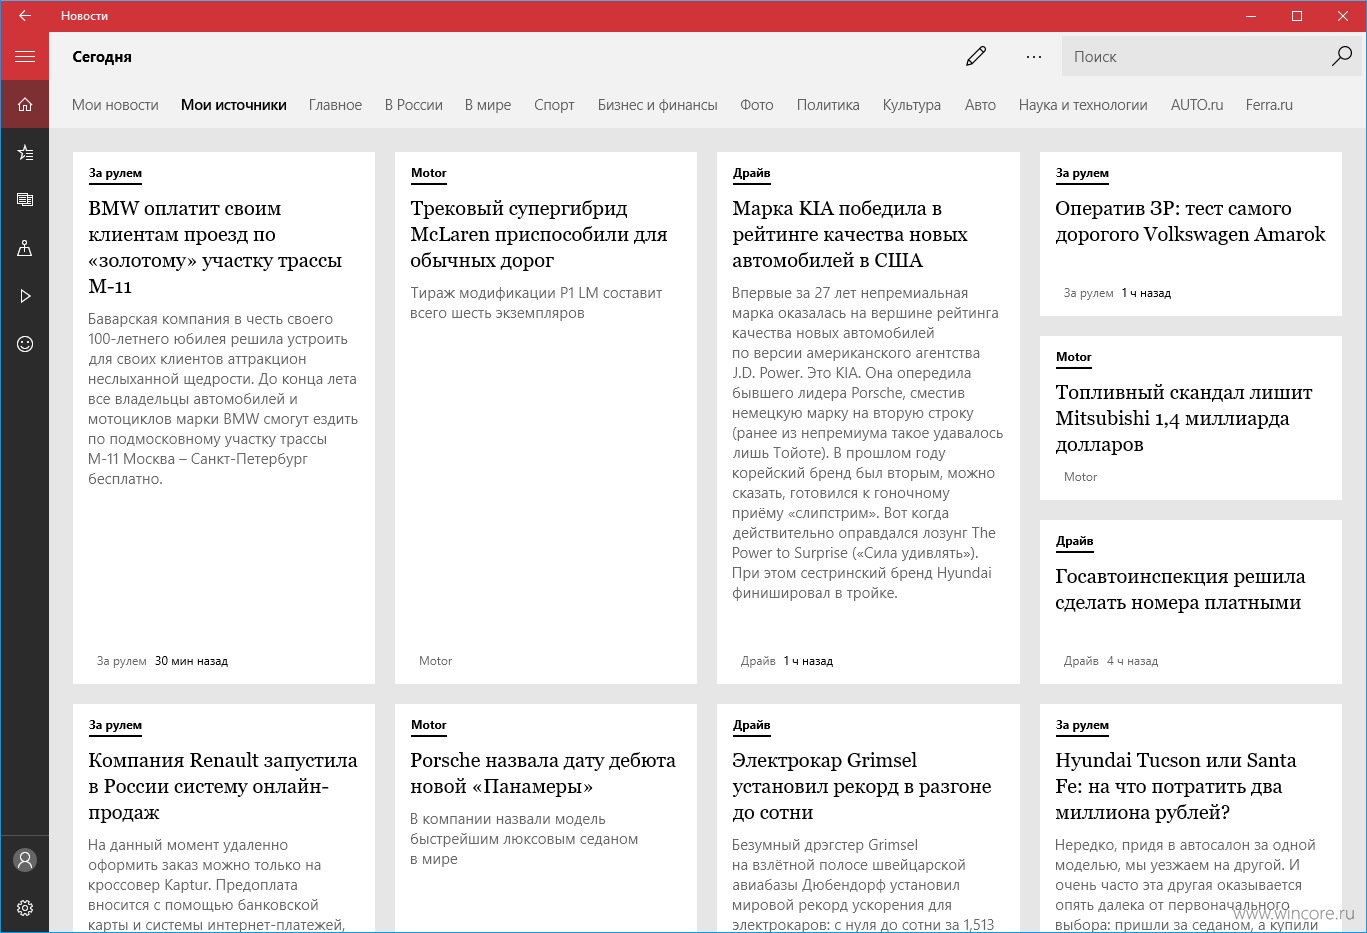
Task: Open the user account icon
Action: 25,860
